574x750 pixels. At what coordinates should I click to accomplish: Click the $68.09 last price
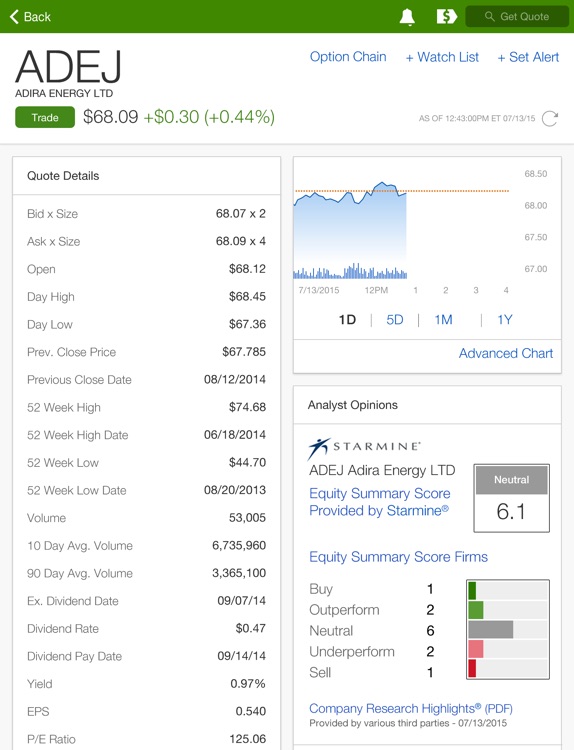coord(110,117)
